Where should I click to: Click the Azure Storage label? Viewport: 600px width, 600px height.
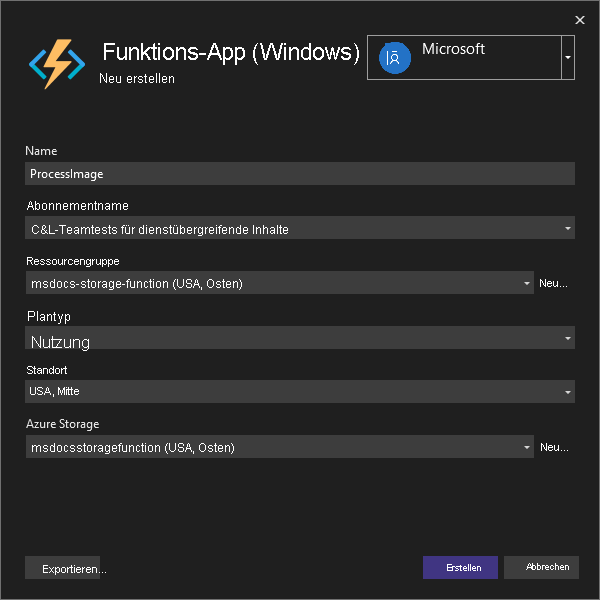63,424
